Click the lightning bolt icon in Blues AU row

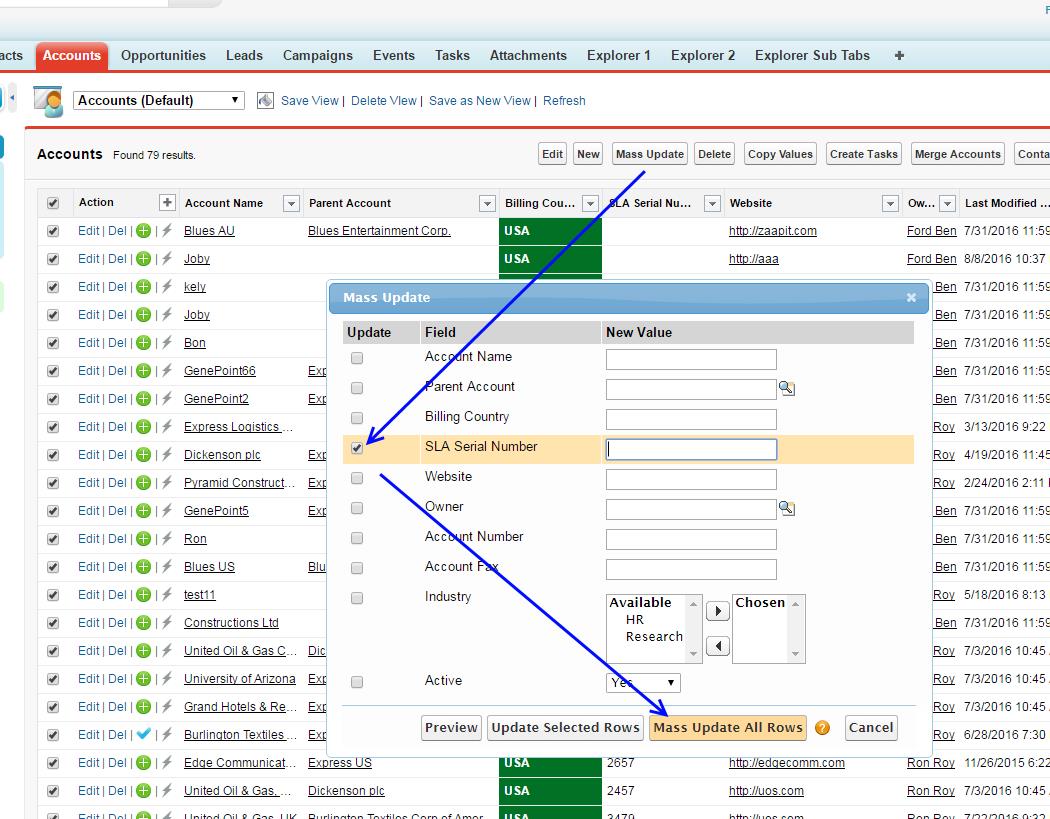(x=167, y=231)
